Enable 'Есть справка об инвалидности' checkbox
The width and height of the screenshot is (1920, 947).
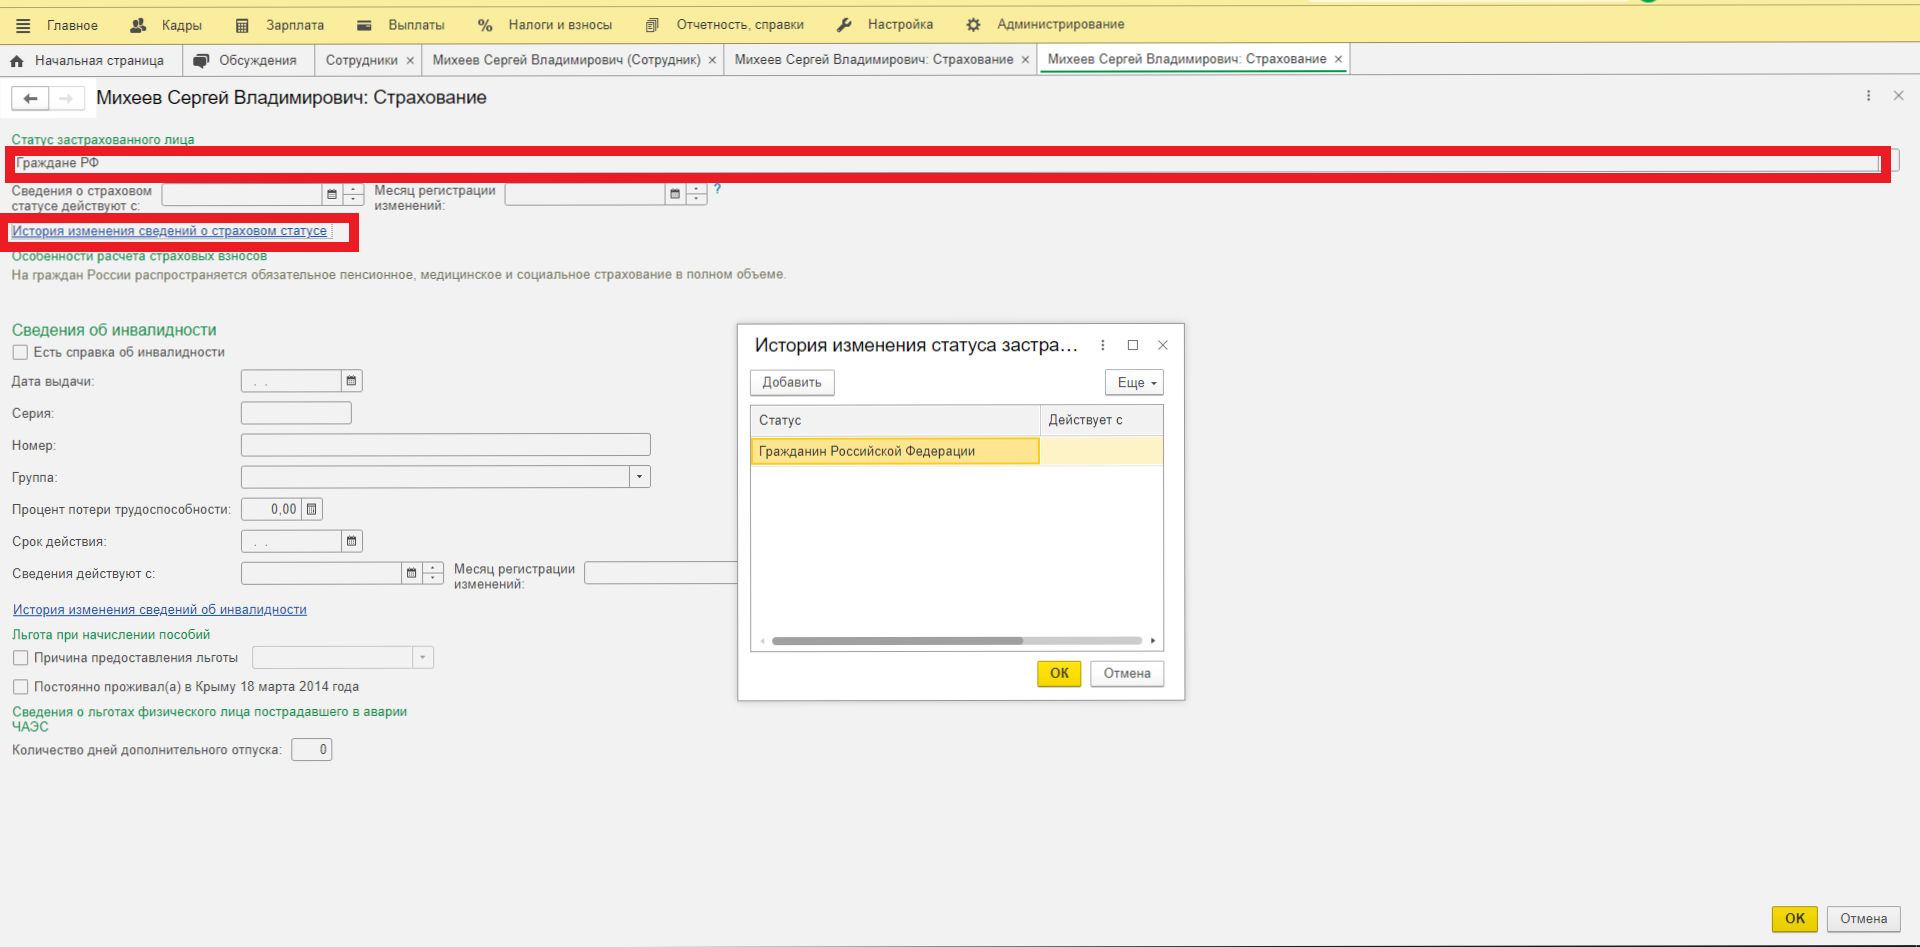[x=20, y=352]
